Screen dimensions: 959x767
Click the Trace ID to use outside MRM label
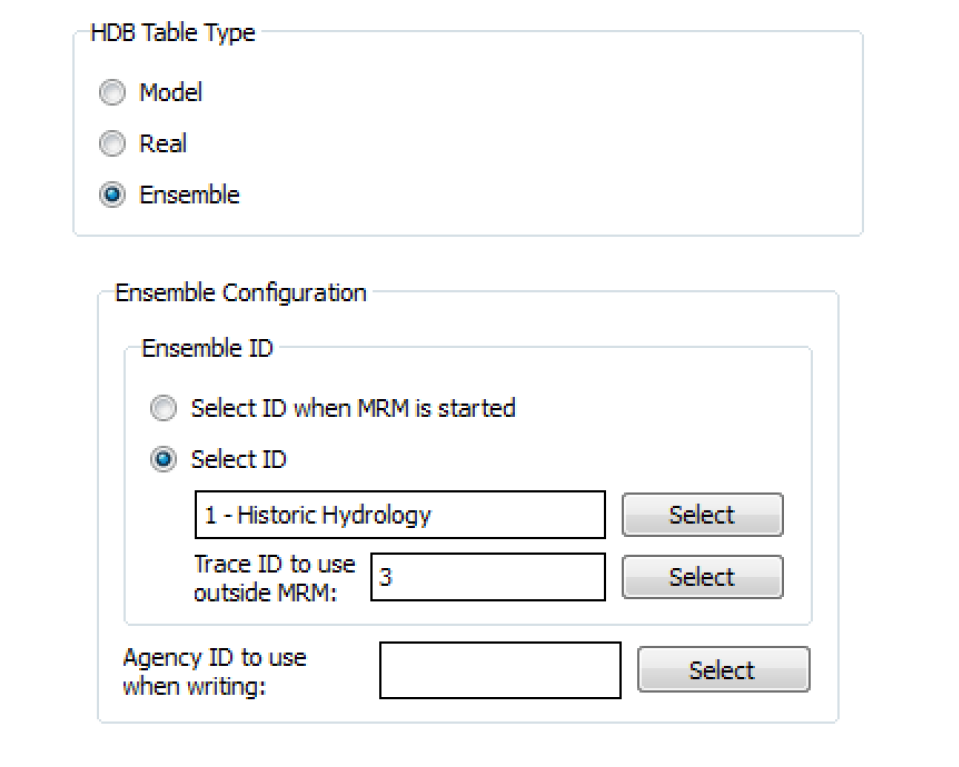pos(275,577)
